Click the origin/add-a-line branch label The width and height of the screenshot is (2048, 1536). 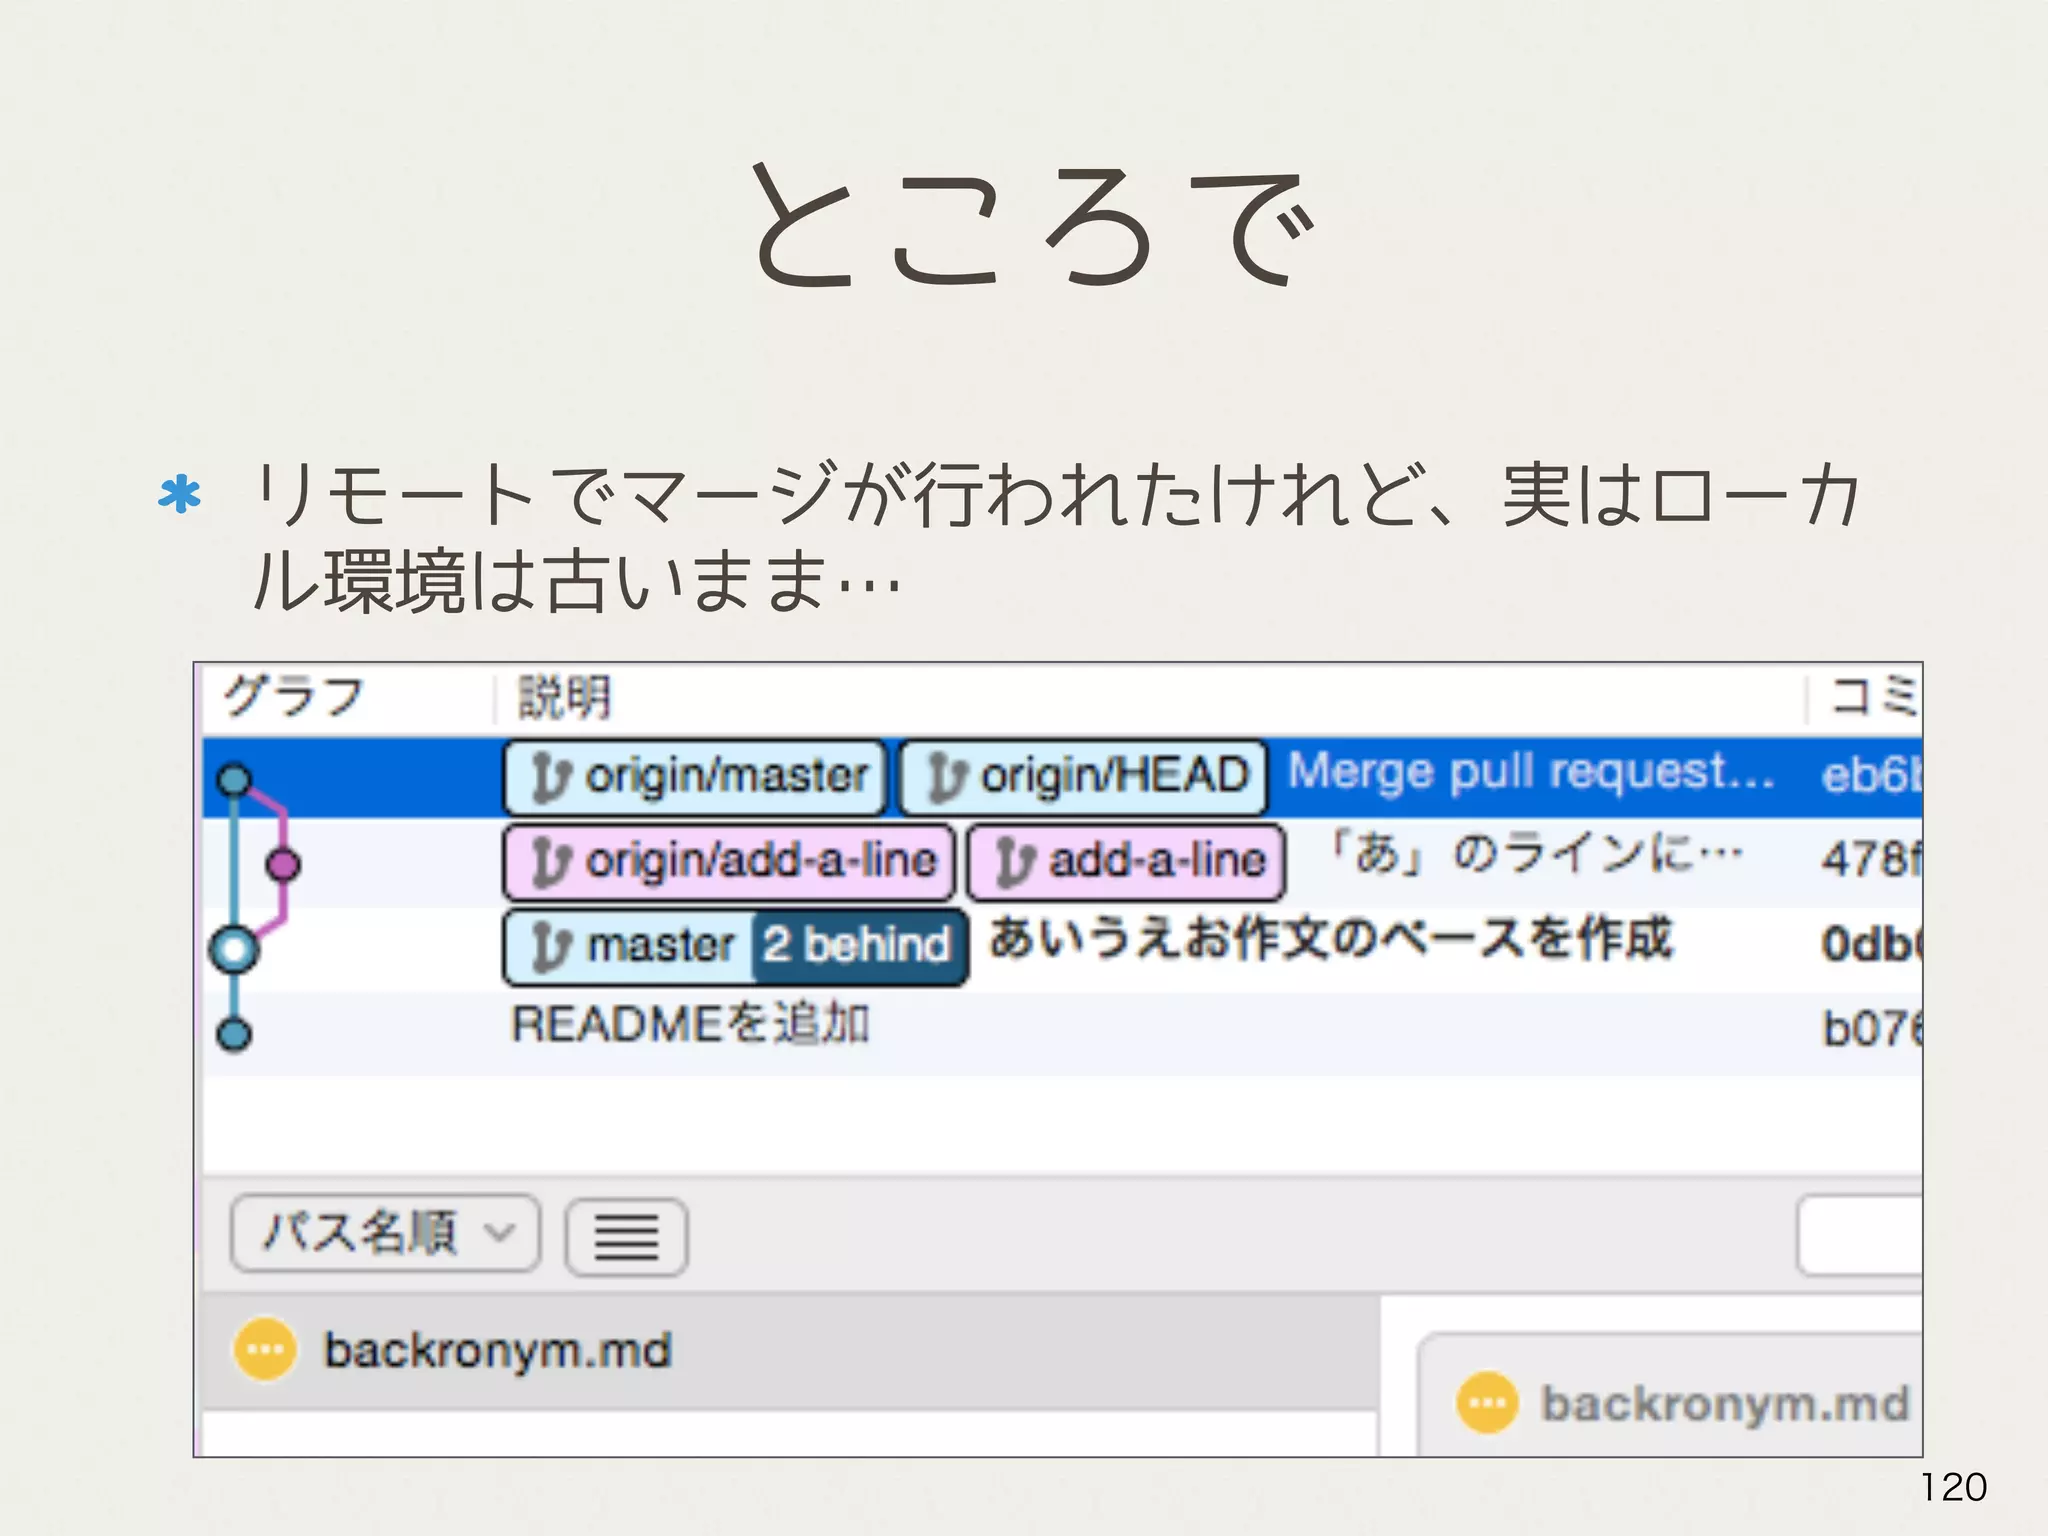click(x=729, y=861)
